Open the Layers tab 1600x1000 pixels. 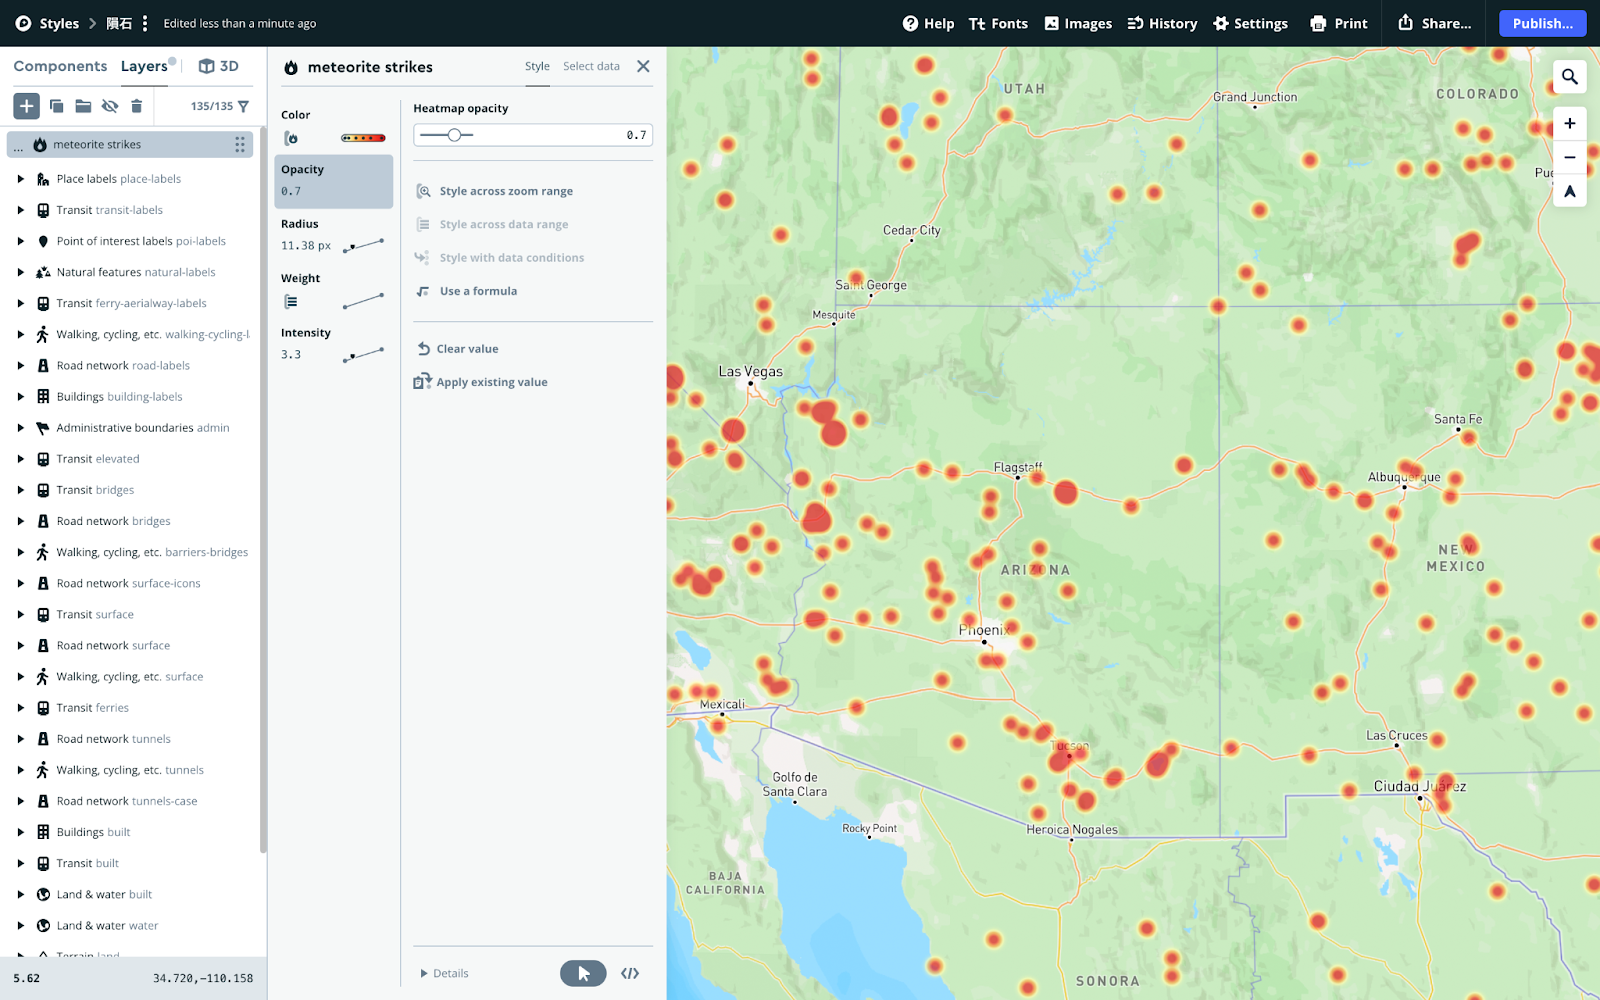(144, 66)
